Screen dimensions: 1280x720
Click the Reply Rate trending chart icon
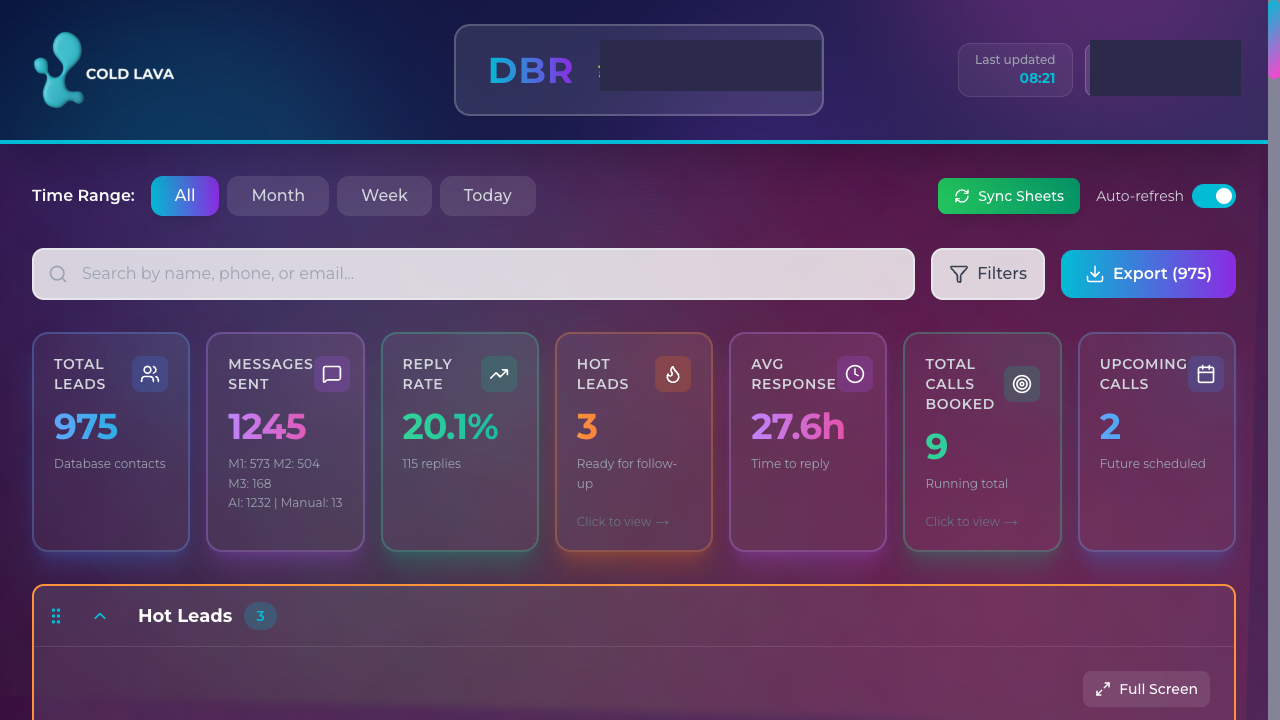coord(499,373)
